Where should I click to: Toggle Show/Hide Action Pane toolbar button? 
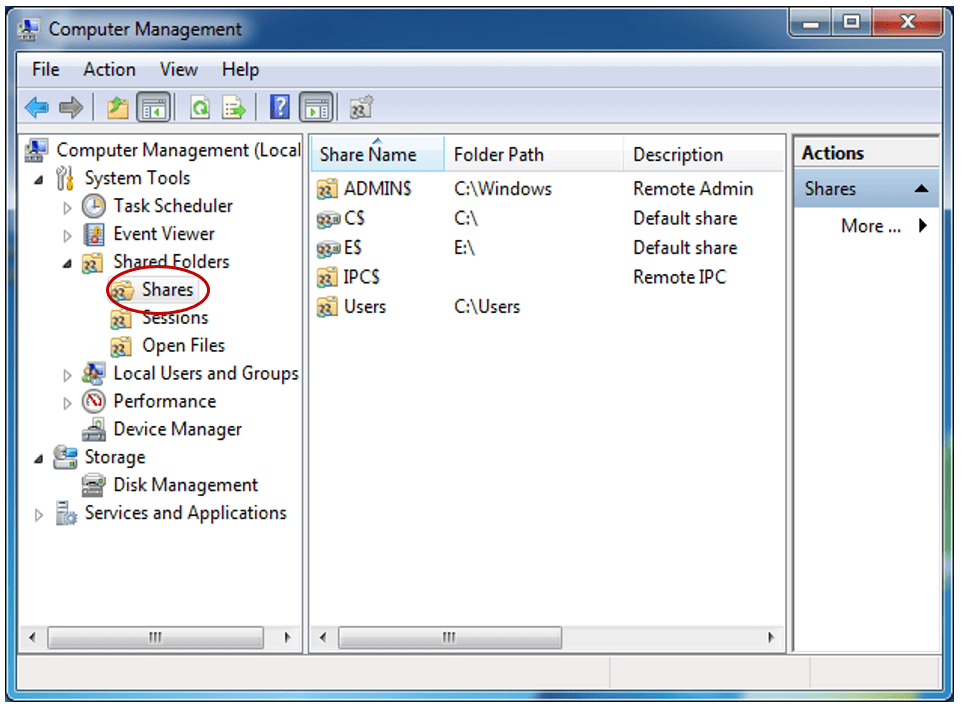[x=317, y=108]
